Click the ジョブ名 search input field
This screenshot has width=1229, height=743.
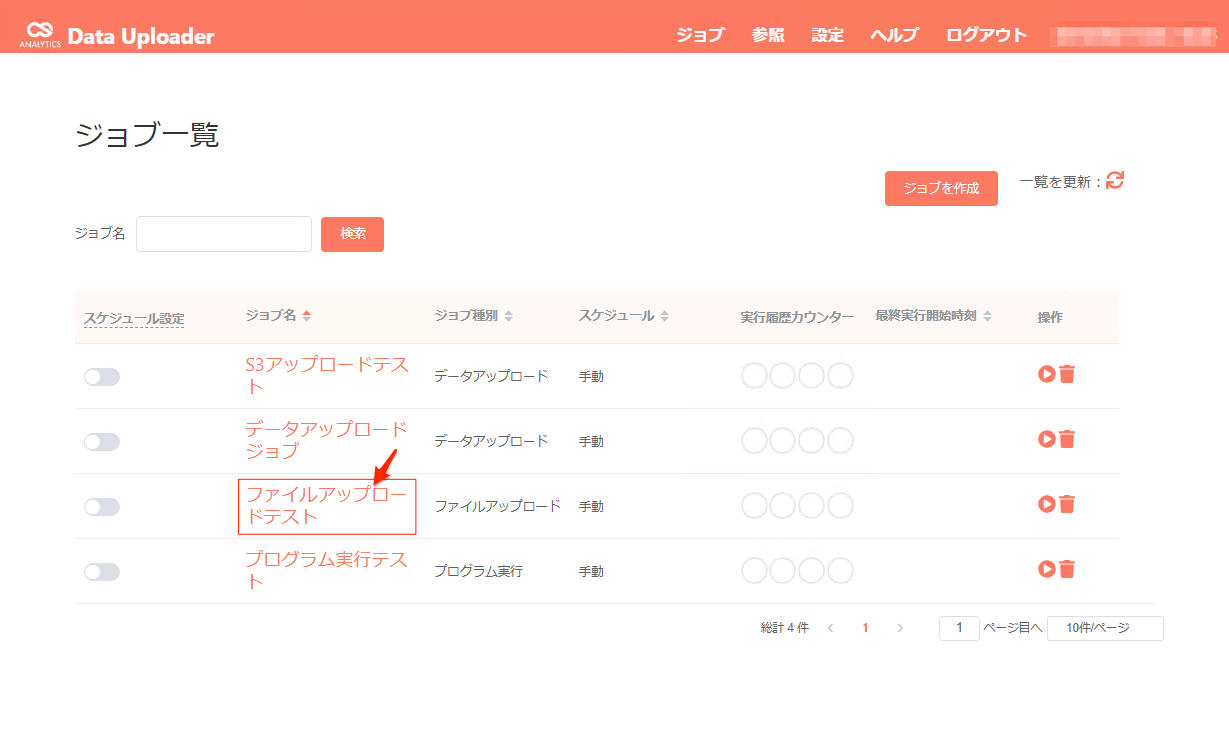tap(224, 234)
